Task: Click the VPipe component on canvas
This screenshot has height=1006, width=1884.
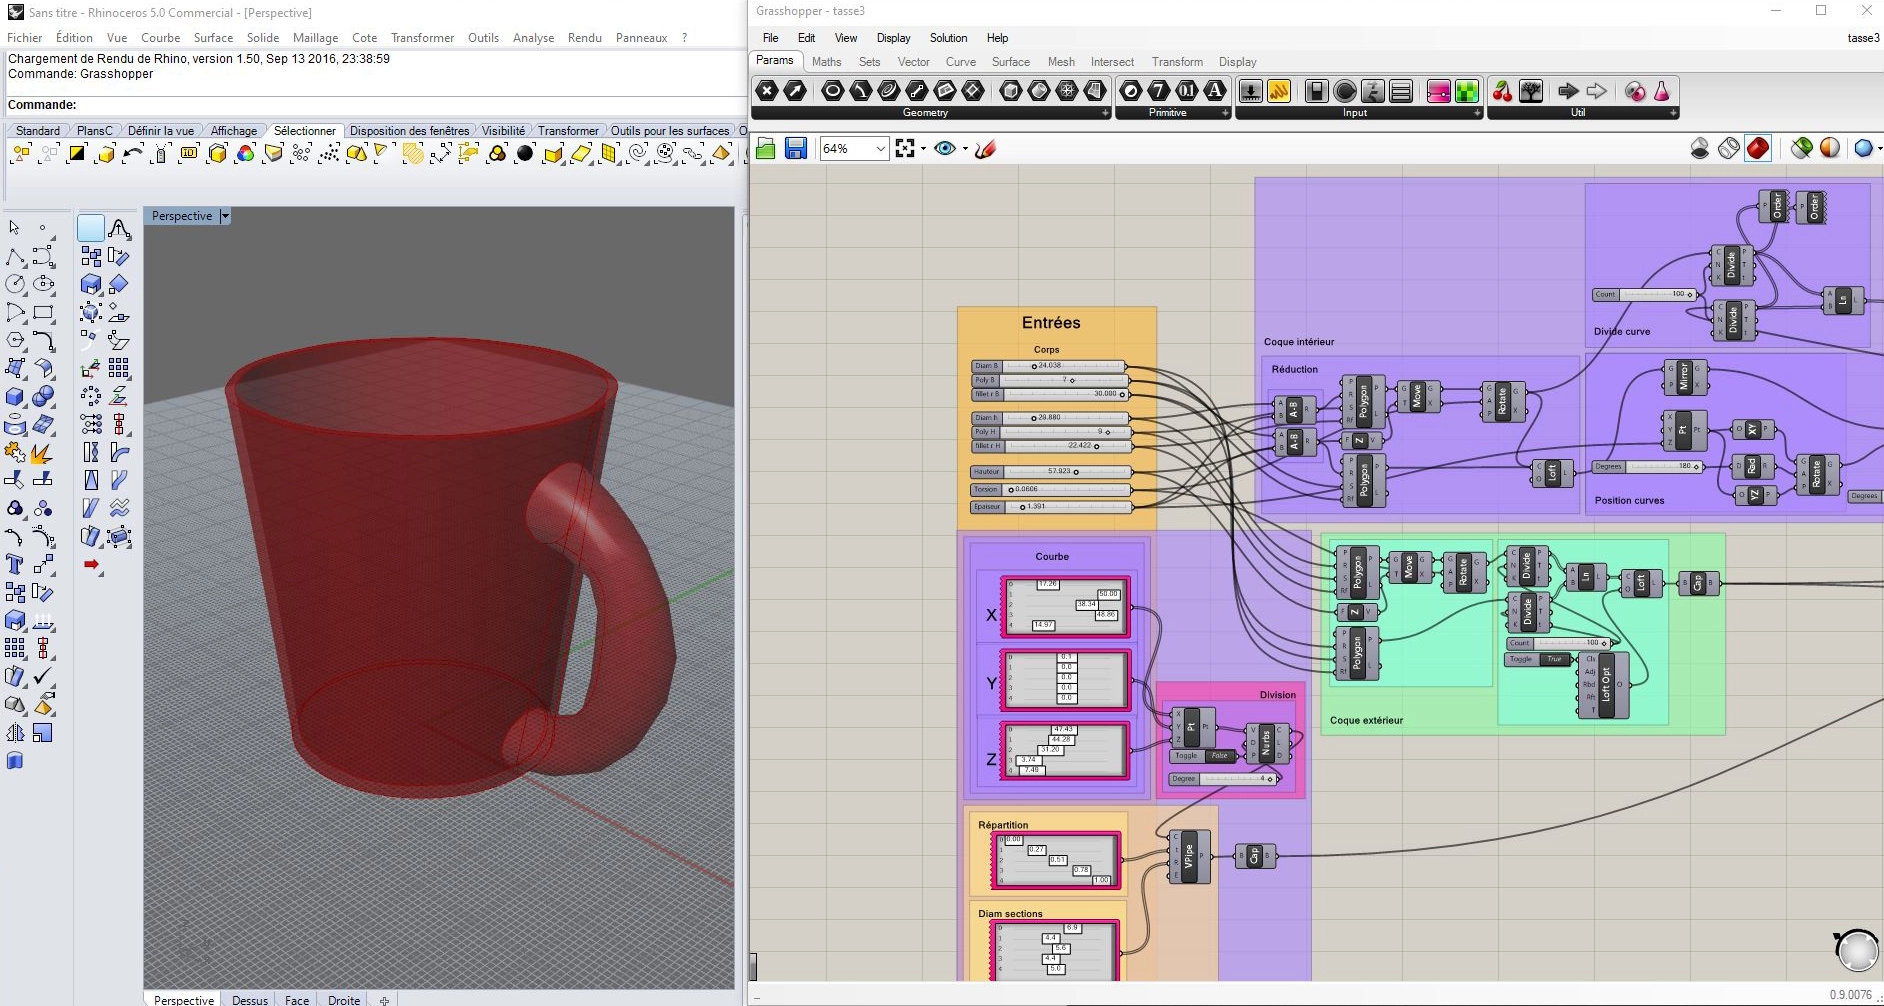Action: (x=1189, y=856)
